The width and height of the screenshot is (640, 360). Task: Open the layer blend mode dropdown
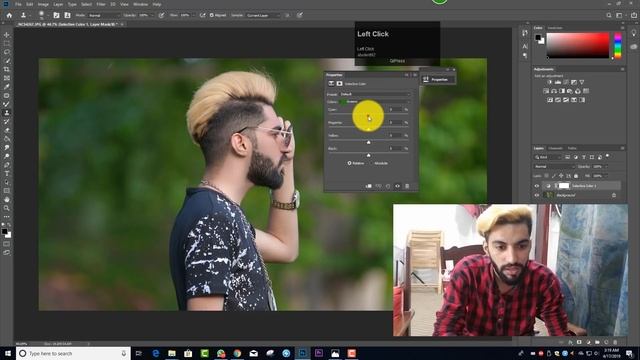click(554, 167)
